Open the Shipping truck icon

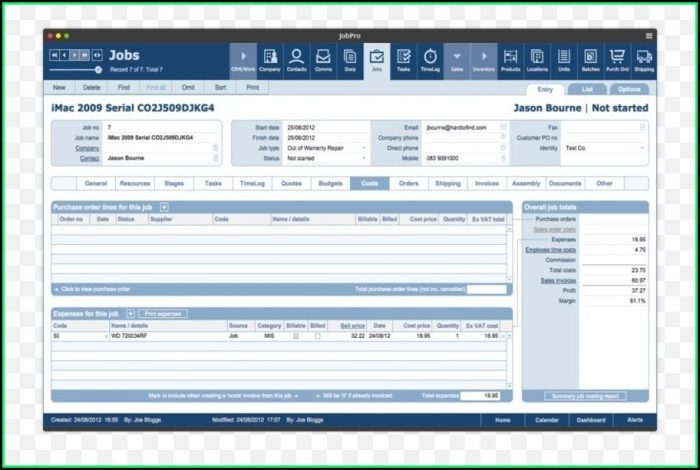(644, 61)
